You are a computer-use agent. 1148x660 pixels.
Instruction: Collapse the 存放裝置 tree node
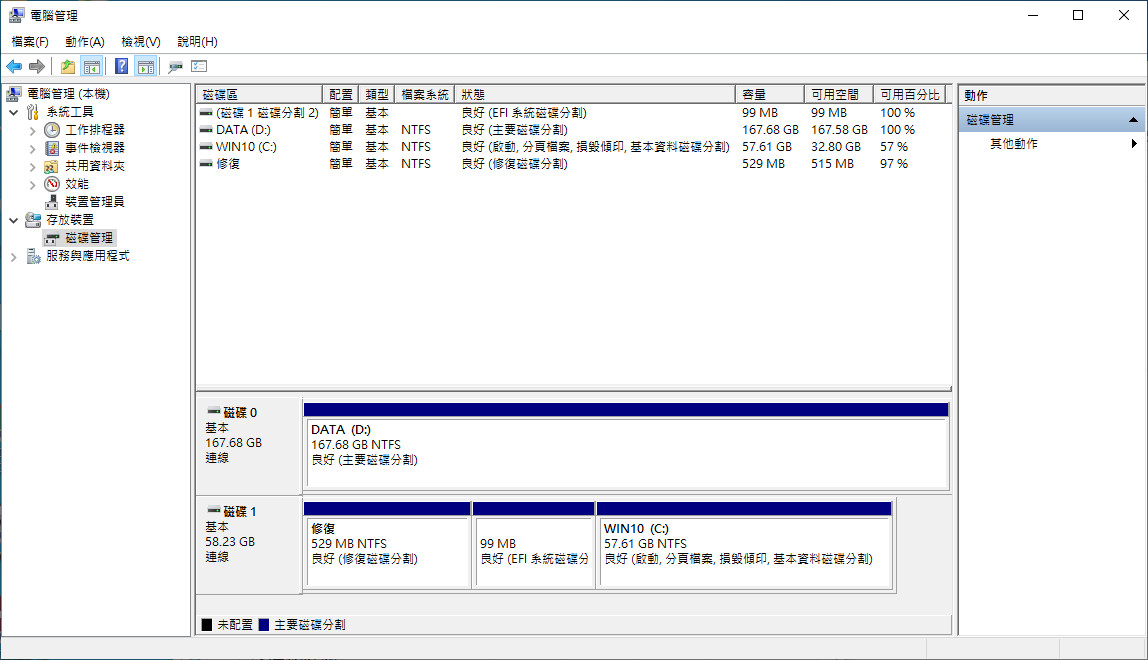pyautogui.click(x=13, y=220)
